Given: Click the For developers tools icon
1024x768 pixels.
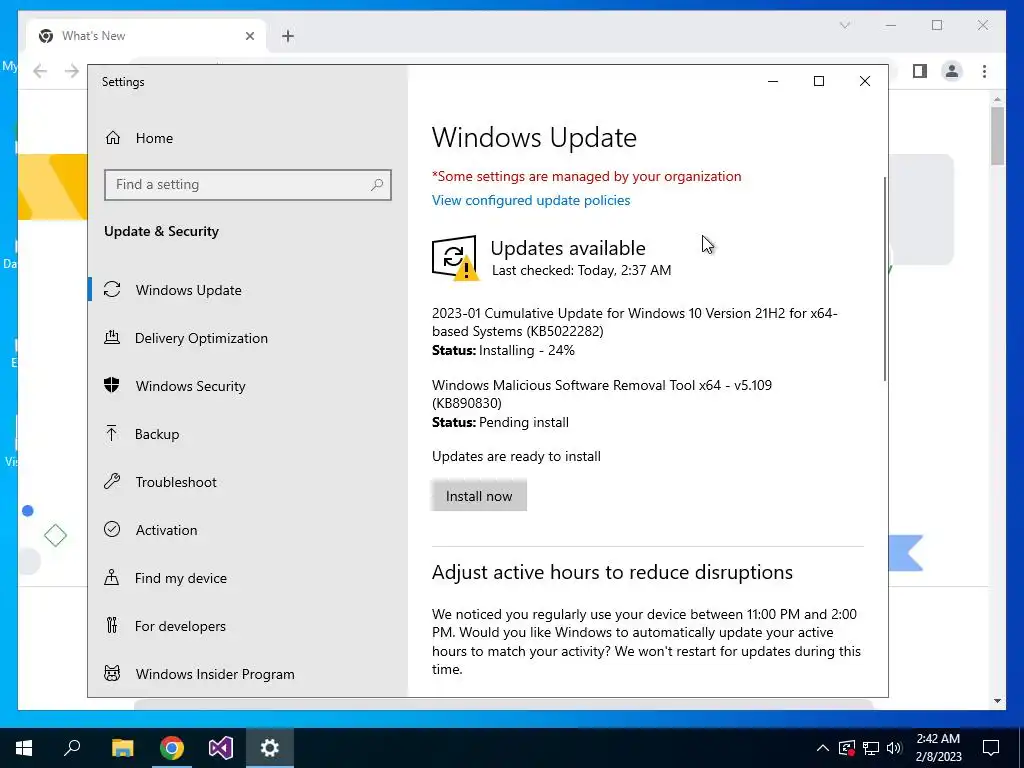Looking at the screenshot, I should point(112,626).
